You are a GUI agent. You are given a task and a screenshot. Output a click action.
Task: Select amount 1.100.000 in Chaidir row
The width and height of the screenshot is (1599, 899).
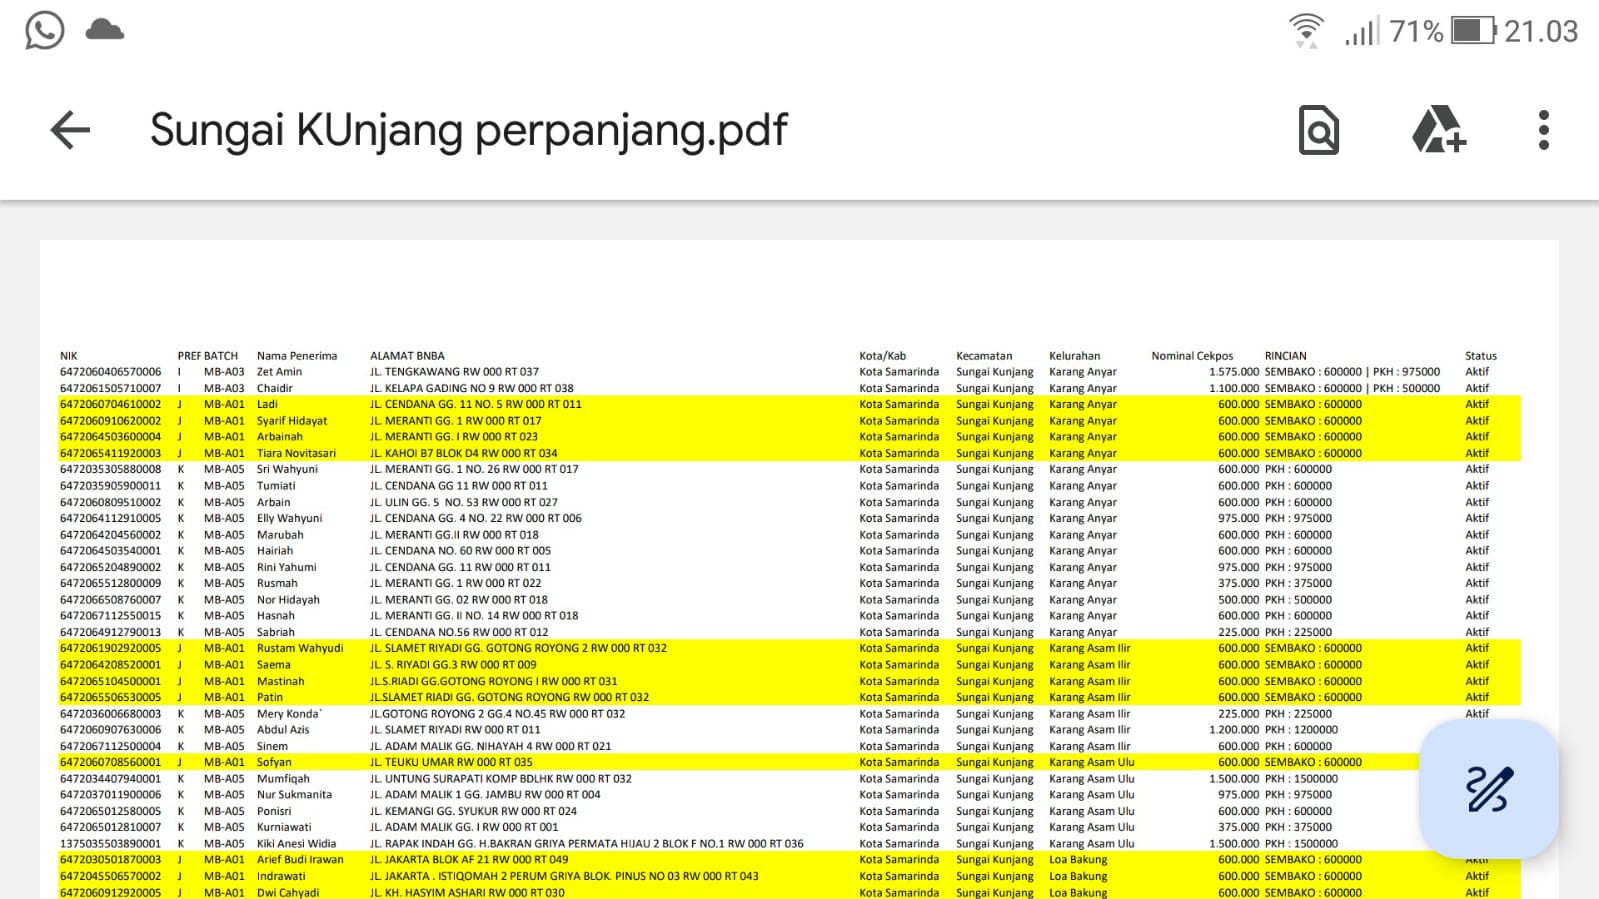[1234, 388]
